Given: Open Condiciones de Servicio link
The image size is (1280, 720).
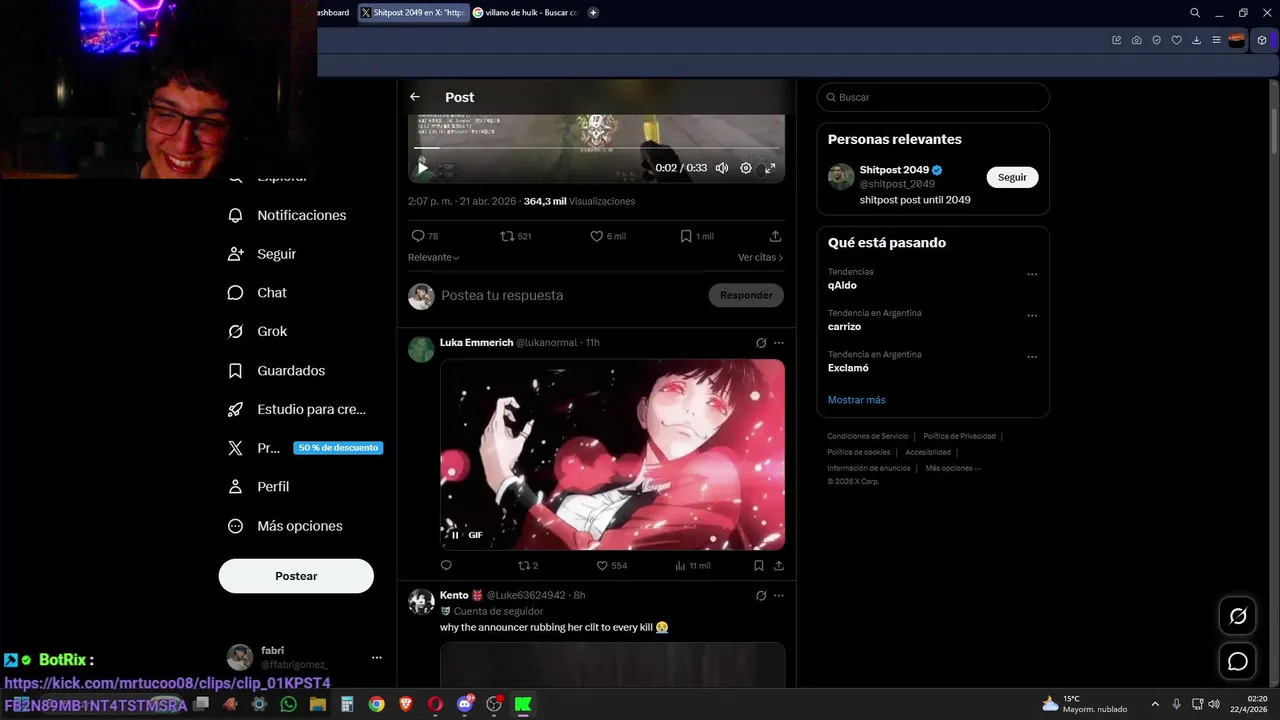Looking at the screenshot, I should pyautogui.click(x=868, y=436).
